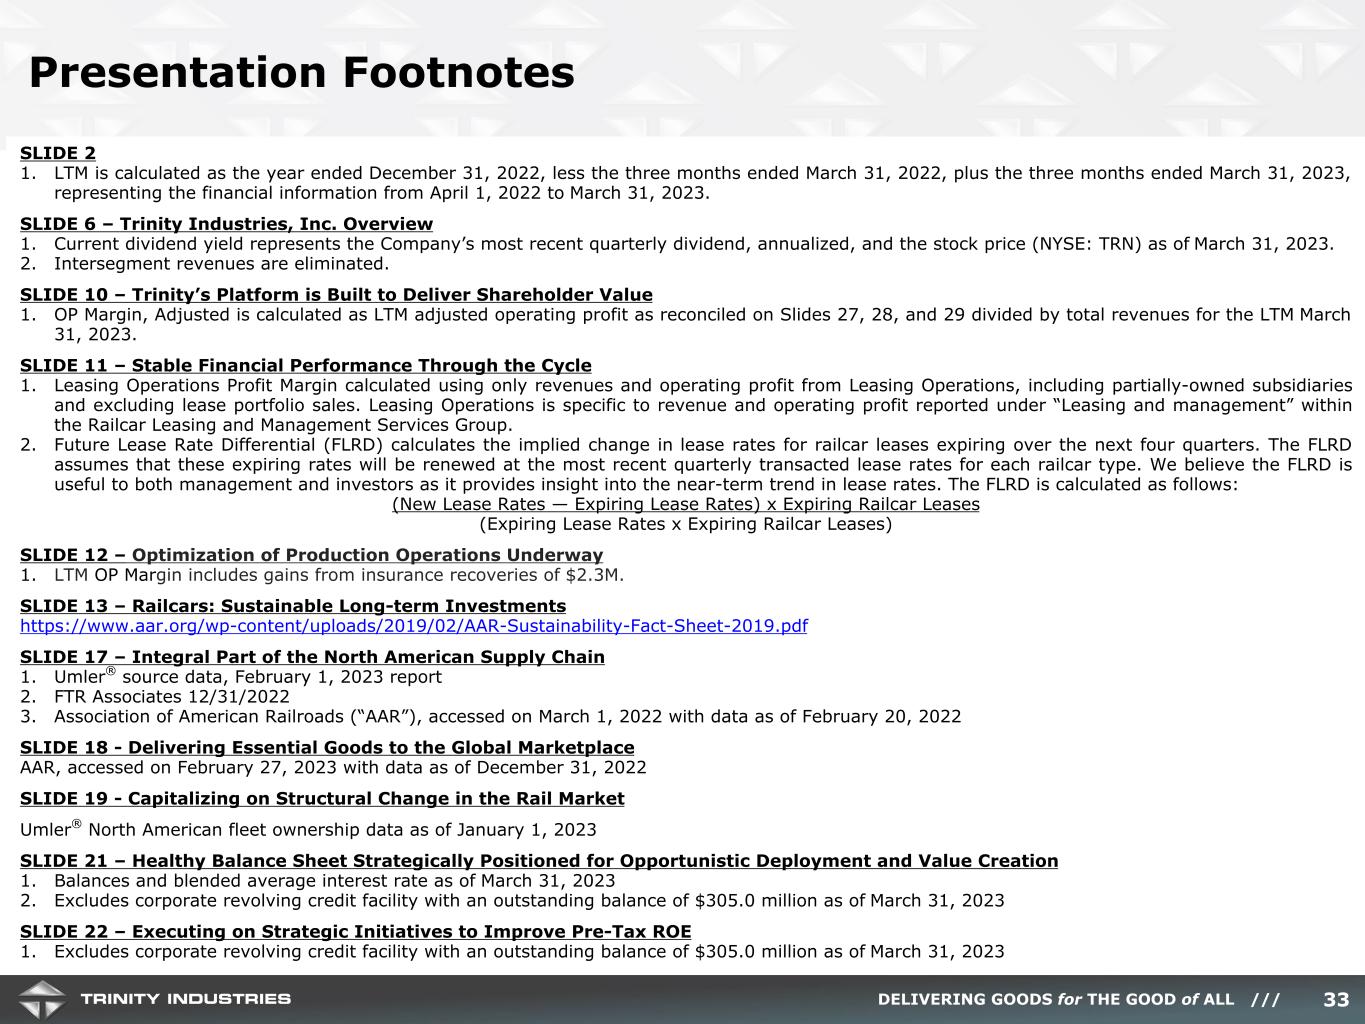The height and width of the screenshot is (1024, 1365).
Task: Click SLIDE 19 Capitalizing on Structural Change heading
Action: click(322, 799)
